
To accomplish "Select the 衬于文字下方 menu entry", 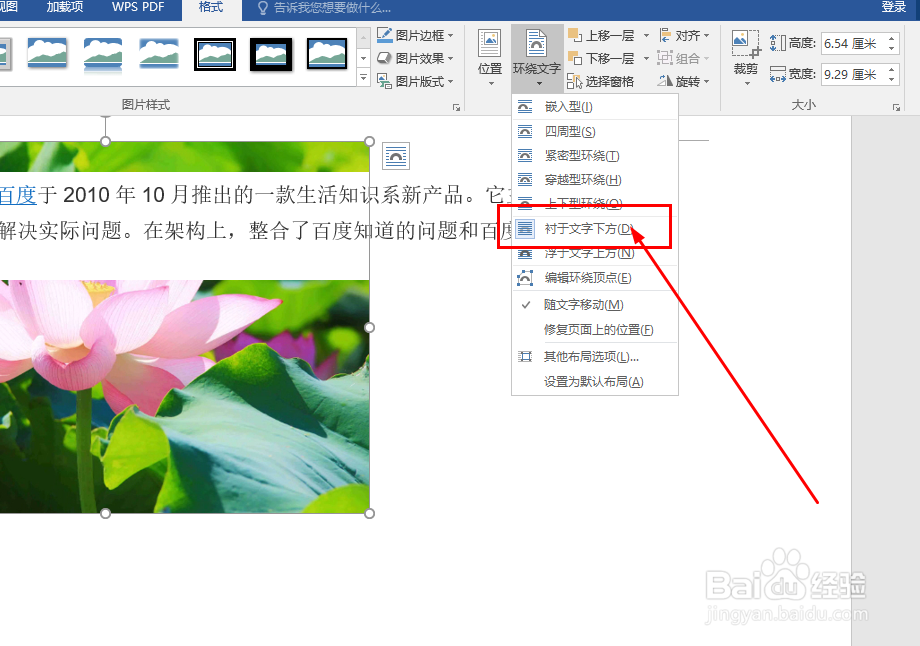I will [x=585, y=228].
